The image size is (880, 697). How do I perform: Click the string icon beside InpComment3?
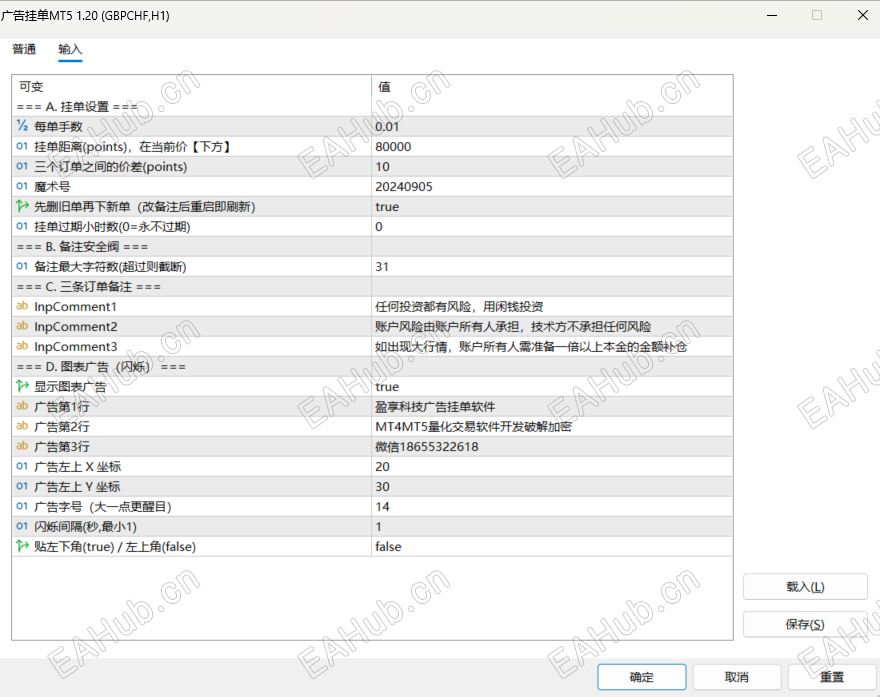22,346
